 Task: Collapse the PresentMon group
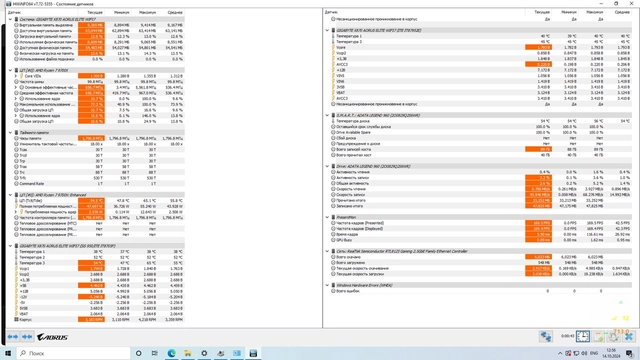(x=327, y=218)
